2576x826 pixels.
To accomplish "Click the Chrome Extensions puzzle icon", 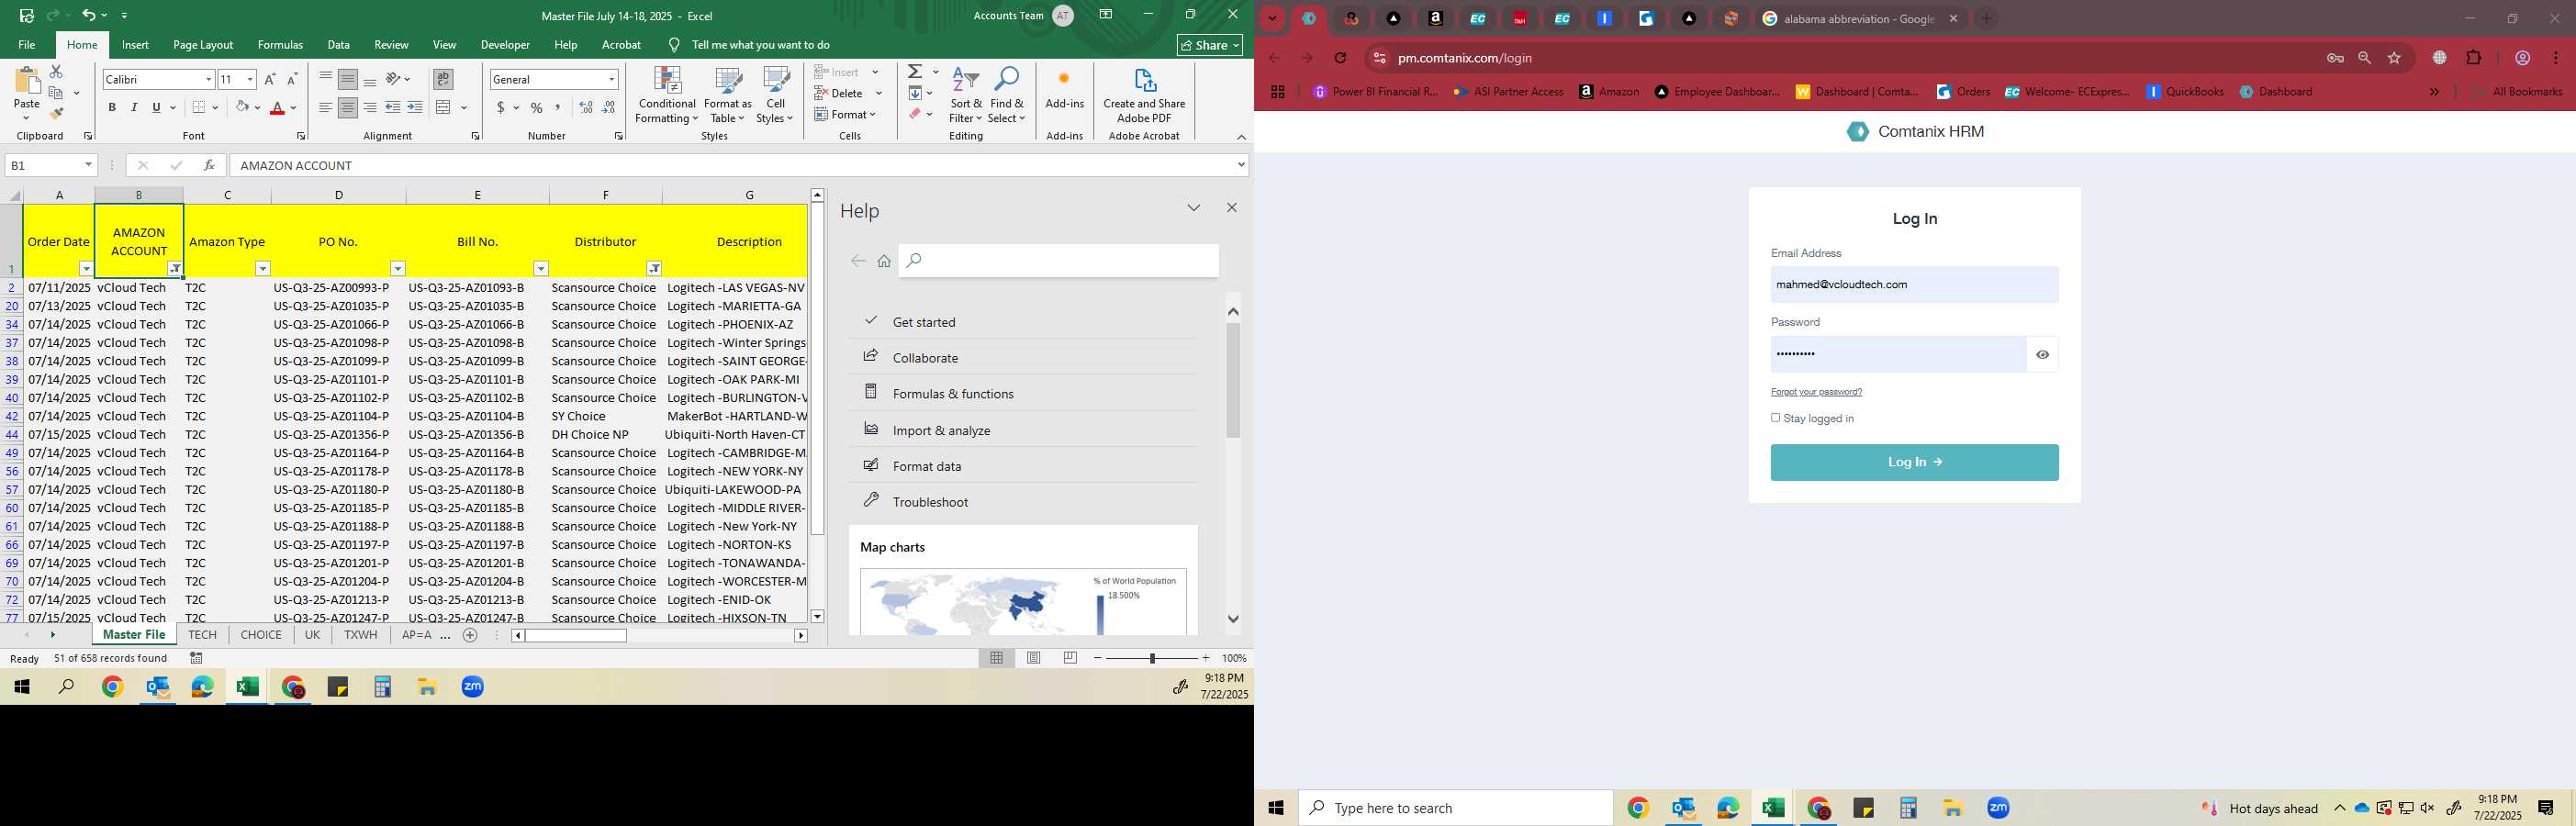I will click(2474, 58).
